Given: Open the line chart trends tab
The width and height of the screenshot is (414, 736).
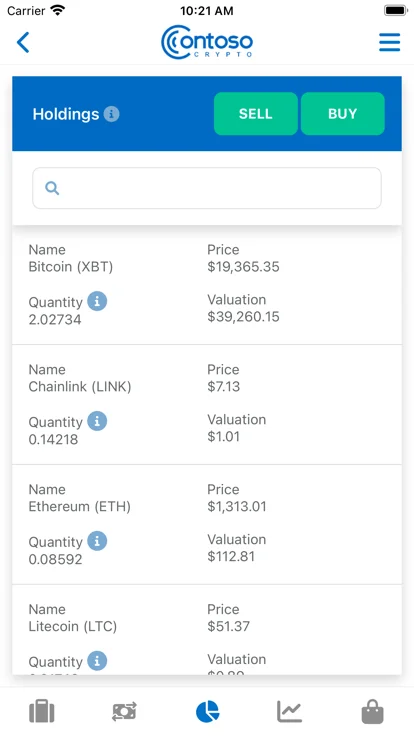Looking at the screenshot, I should tap(290, 712).
